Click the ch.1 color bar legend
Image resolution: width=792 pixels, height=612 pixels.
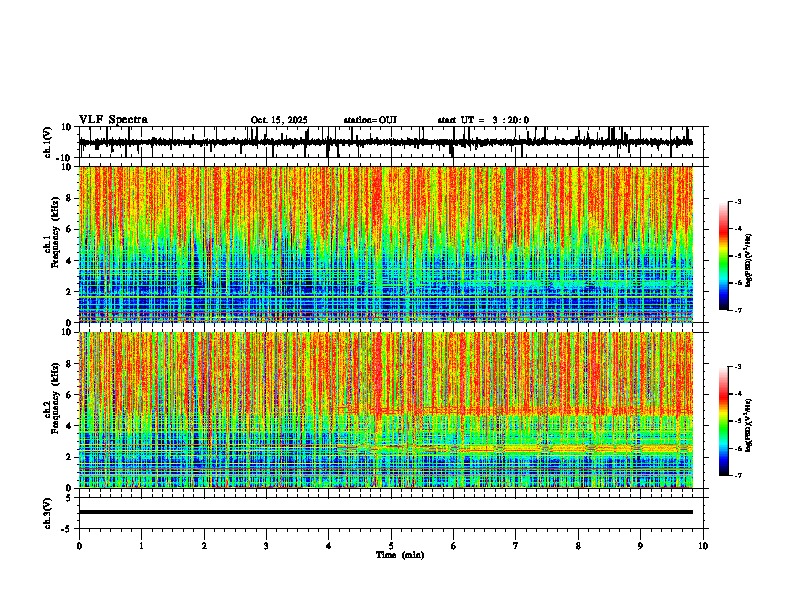pos(724,256)
